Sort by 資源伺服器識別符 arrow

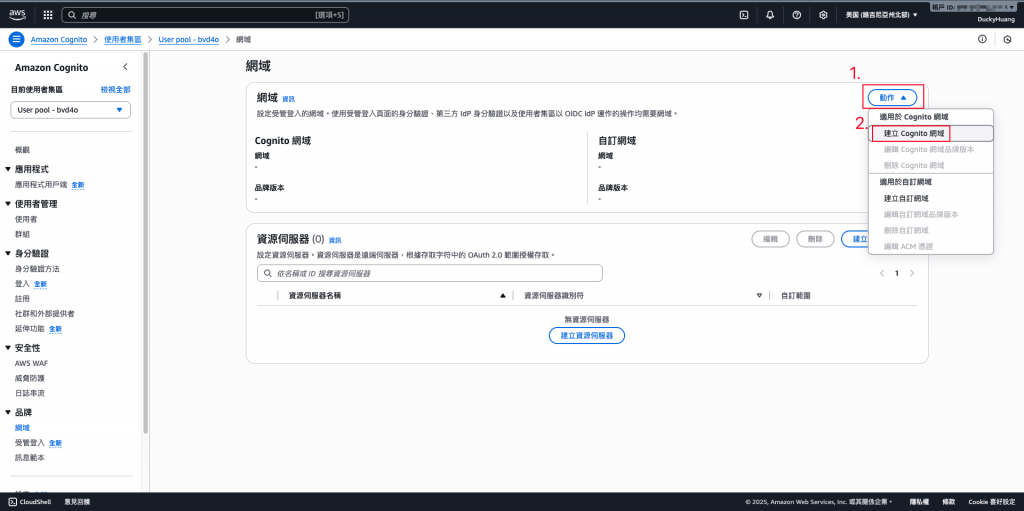pyautogui.click(x=759, y=295)
